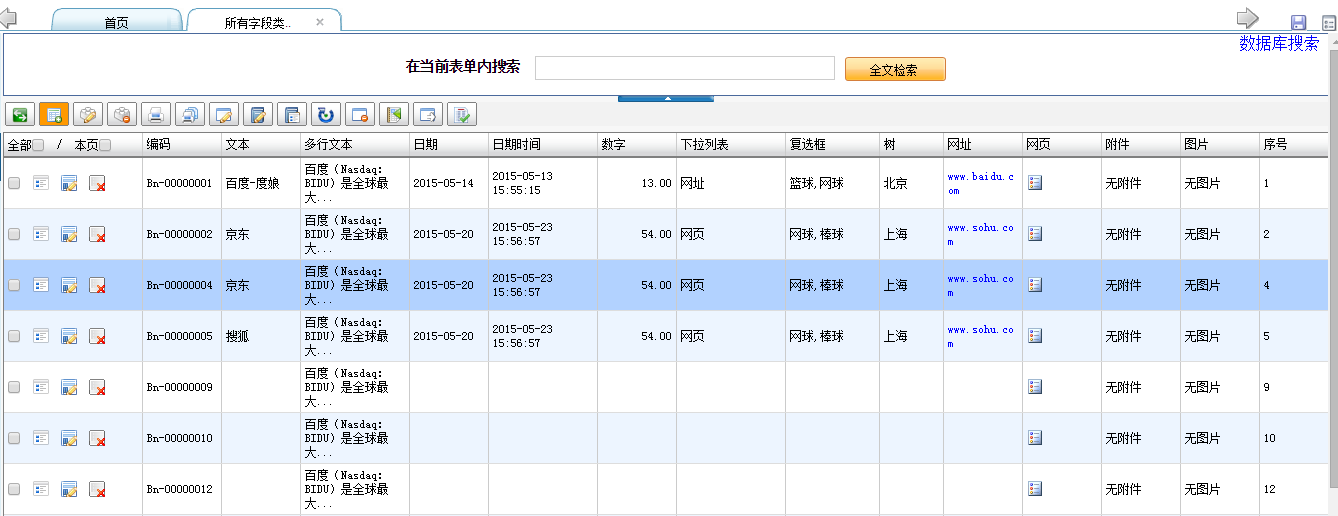Click the light window with pencil toolbar icon
This screenshot has height=516, width=1338.
[x=224, y=114]
